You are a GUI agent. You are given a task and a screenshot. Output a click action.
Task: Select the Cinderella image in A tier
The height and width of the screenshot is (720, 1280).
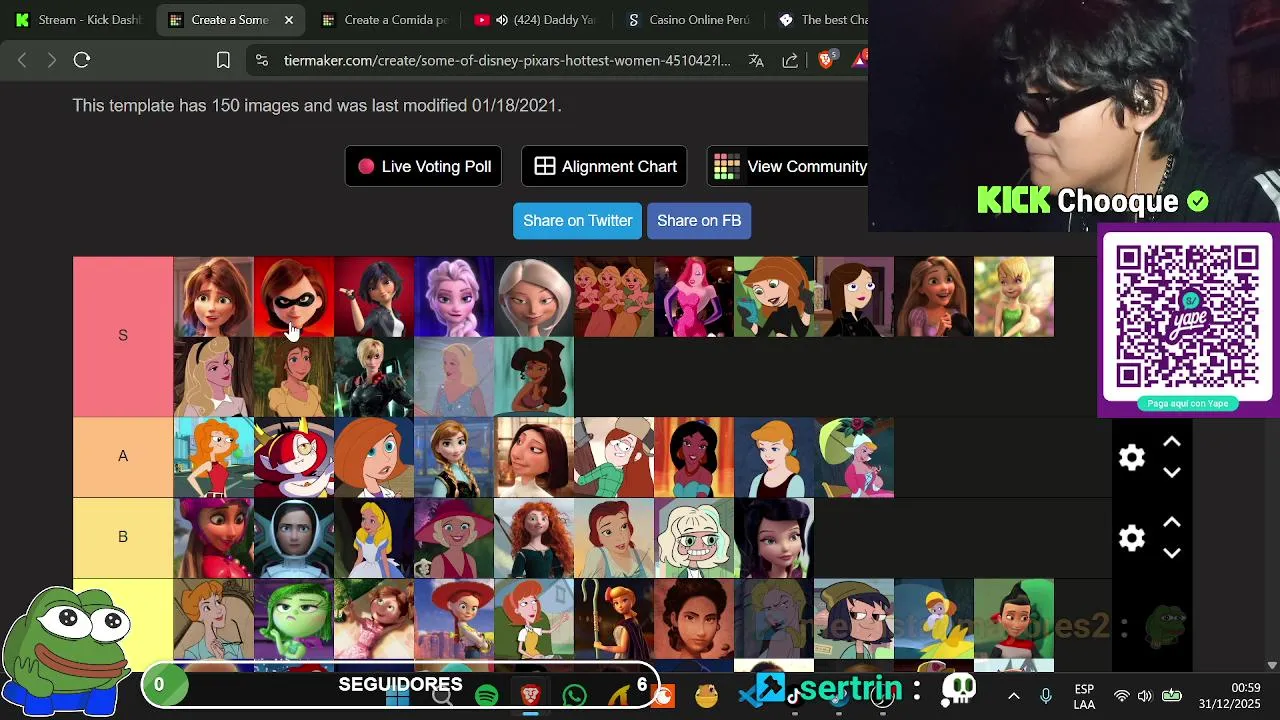coord(774,457)
